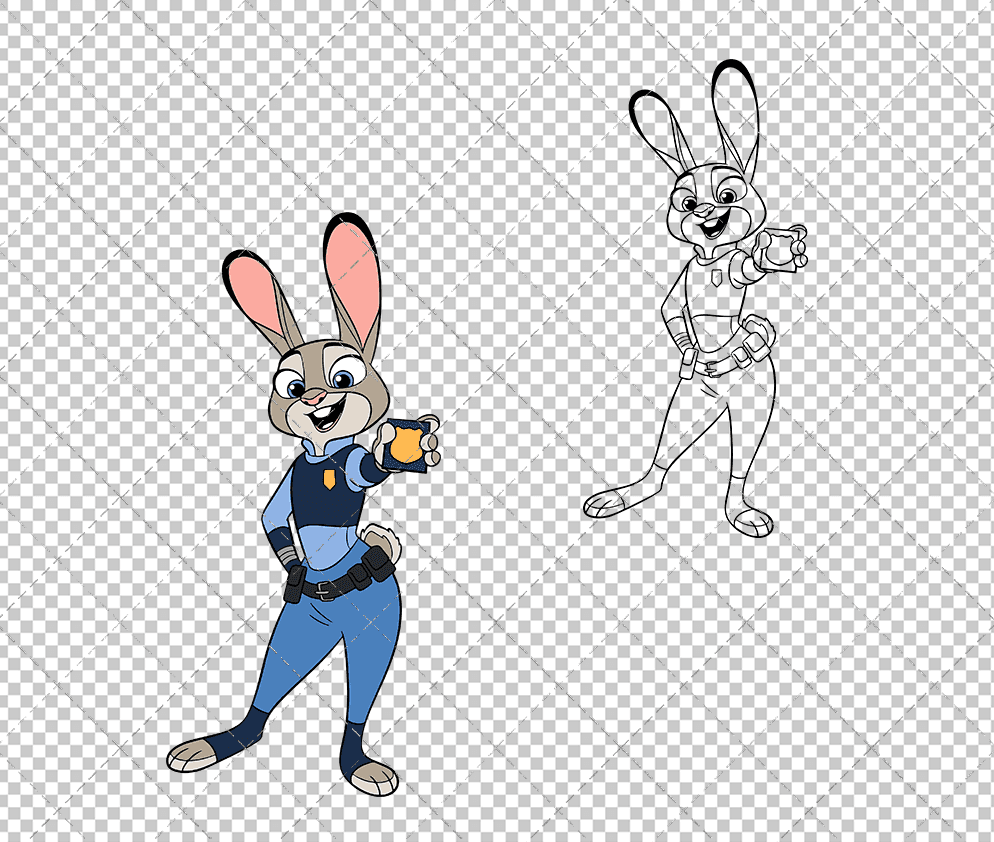Click the colored rabbit's pink nose
Image resolution: width=994 pixels, height=842 pixels.
[315, 399]
